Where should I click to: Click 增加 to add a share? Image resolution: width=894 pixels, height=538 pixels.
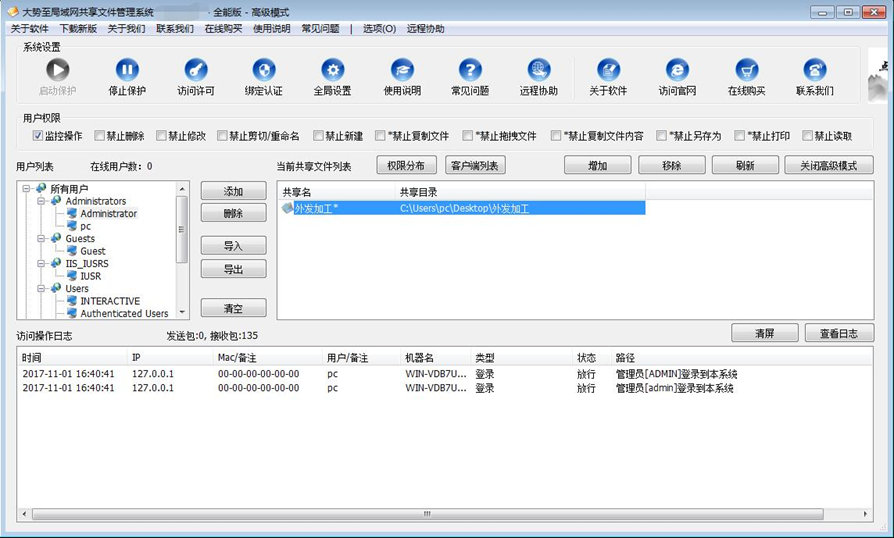(x=598, y=165)
